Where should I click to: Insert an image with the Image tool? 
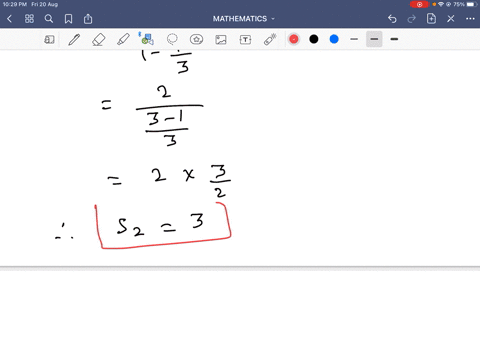coord(221,40)
